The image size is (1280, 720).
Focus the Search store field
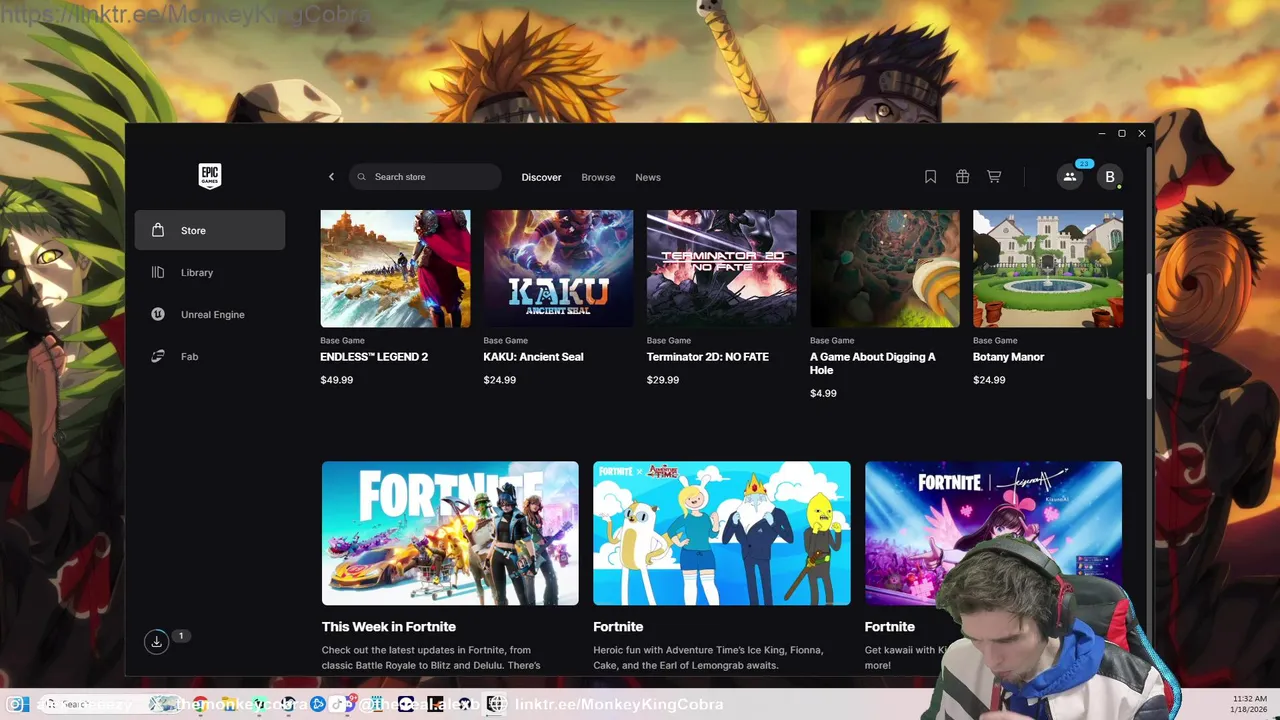tap(425, 177)
